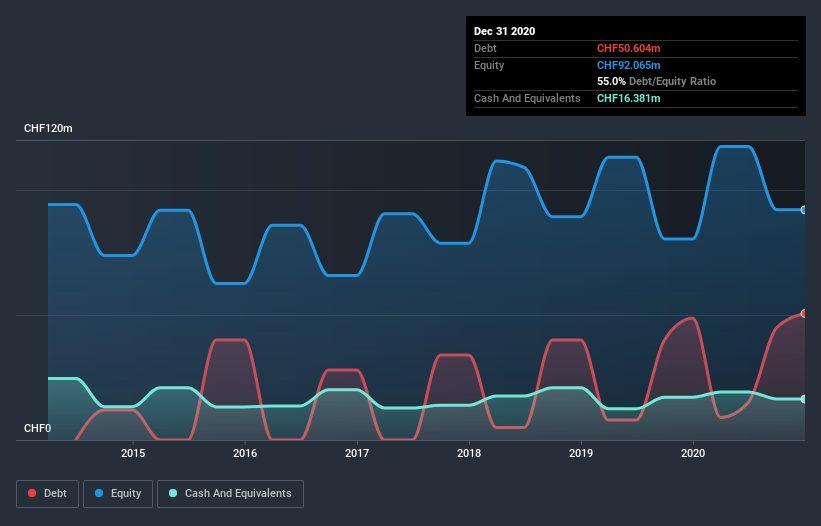Toggle the Debt series legend button
The image size is (821, 526).
click(48, 494)
